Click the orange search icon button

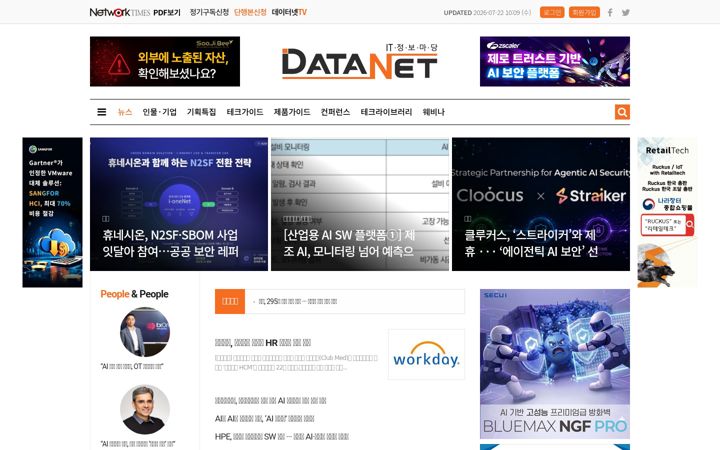(x=622, y=112)
